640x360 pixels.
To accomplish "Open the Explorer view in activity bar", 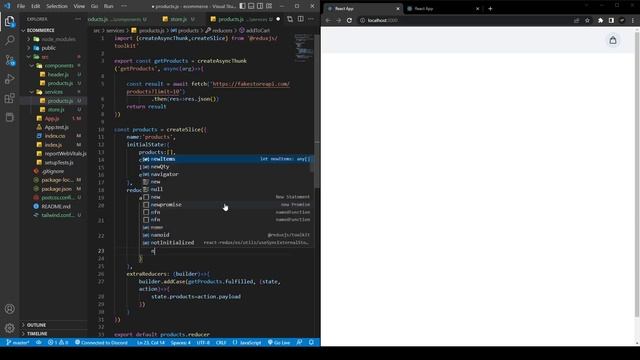I will tap(10, 21).
